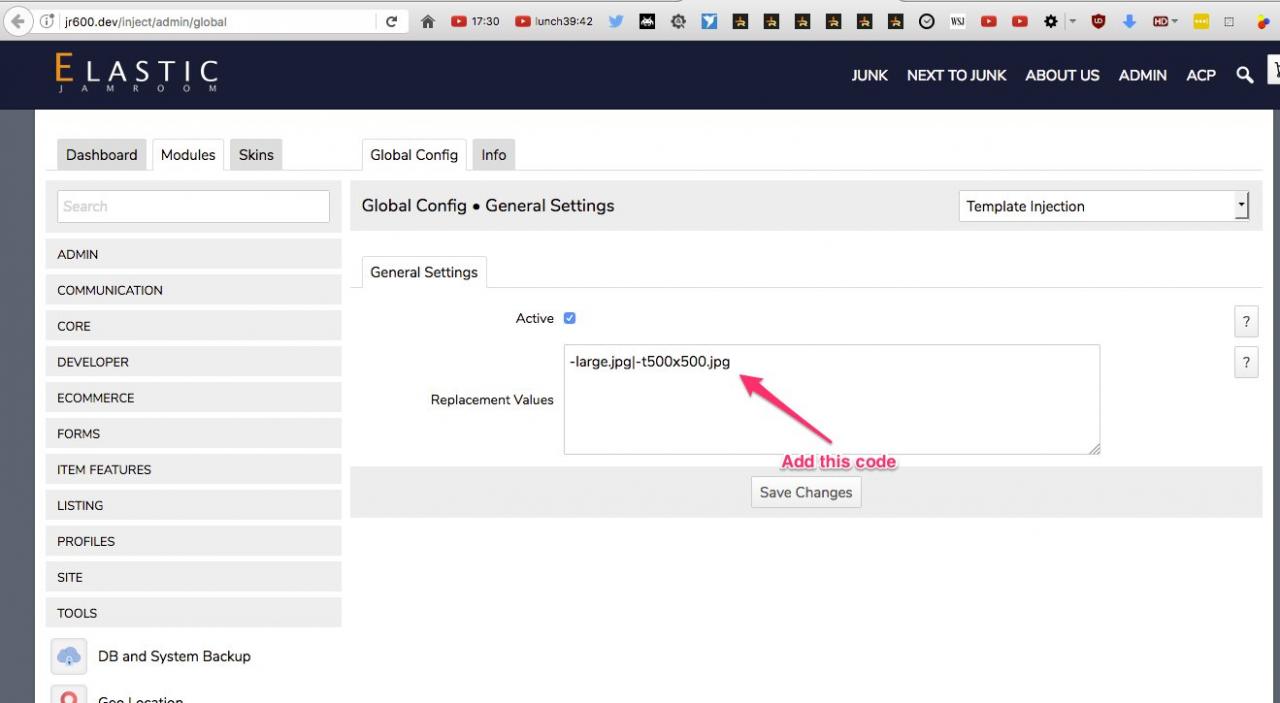This screenshot has height=703, width=1280.
Task: Click the browser home icon
Action: point(428,21)
